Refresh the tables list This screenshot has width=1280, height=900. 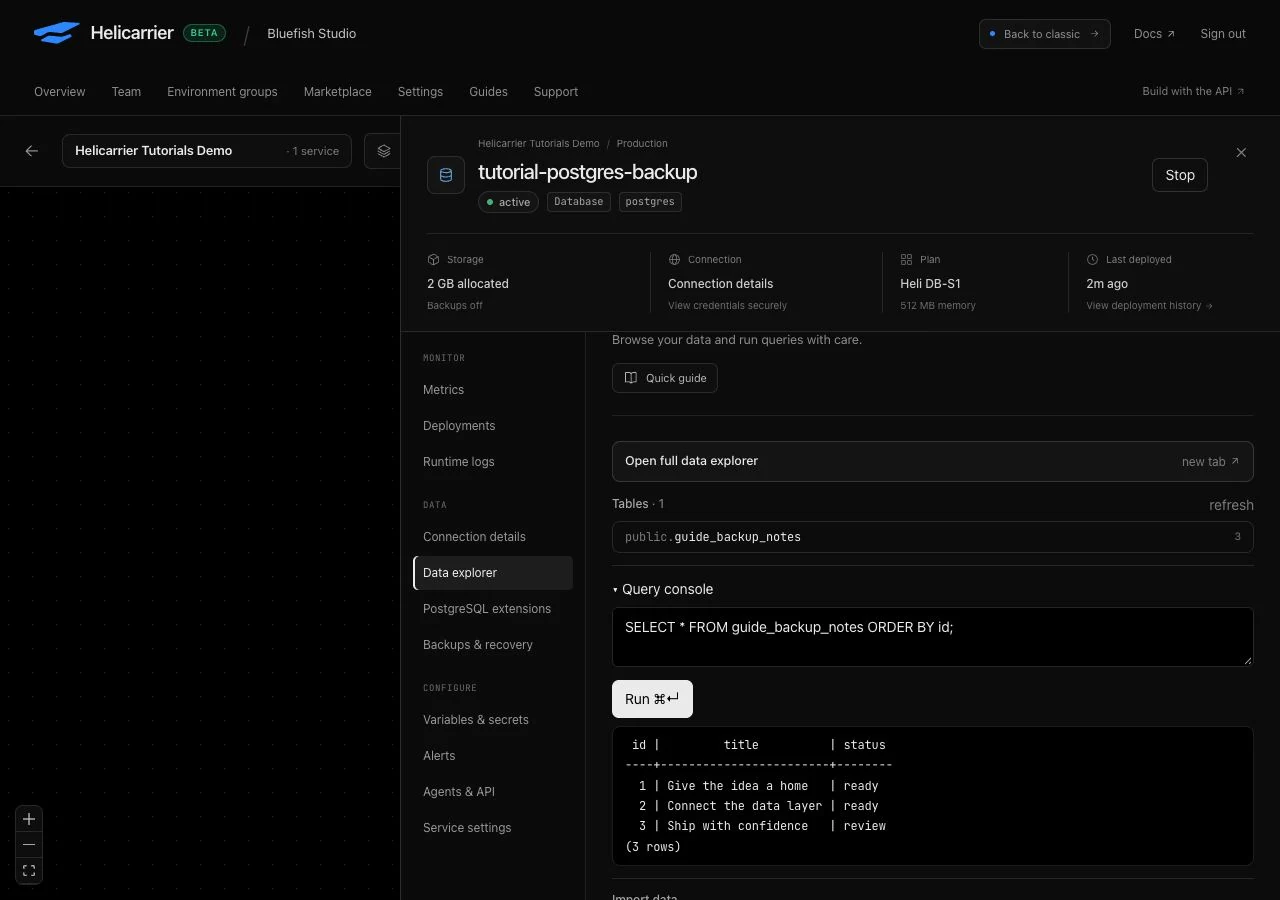pyautogui.click(x=1231, y=505)
